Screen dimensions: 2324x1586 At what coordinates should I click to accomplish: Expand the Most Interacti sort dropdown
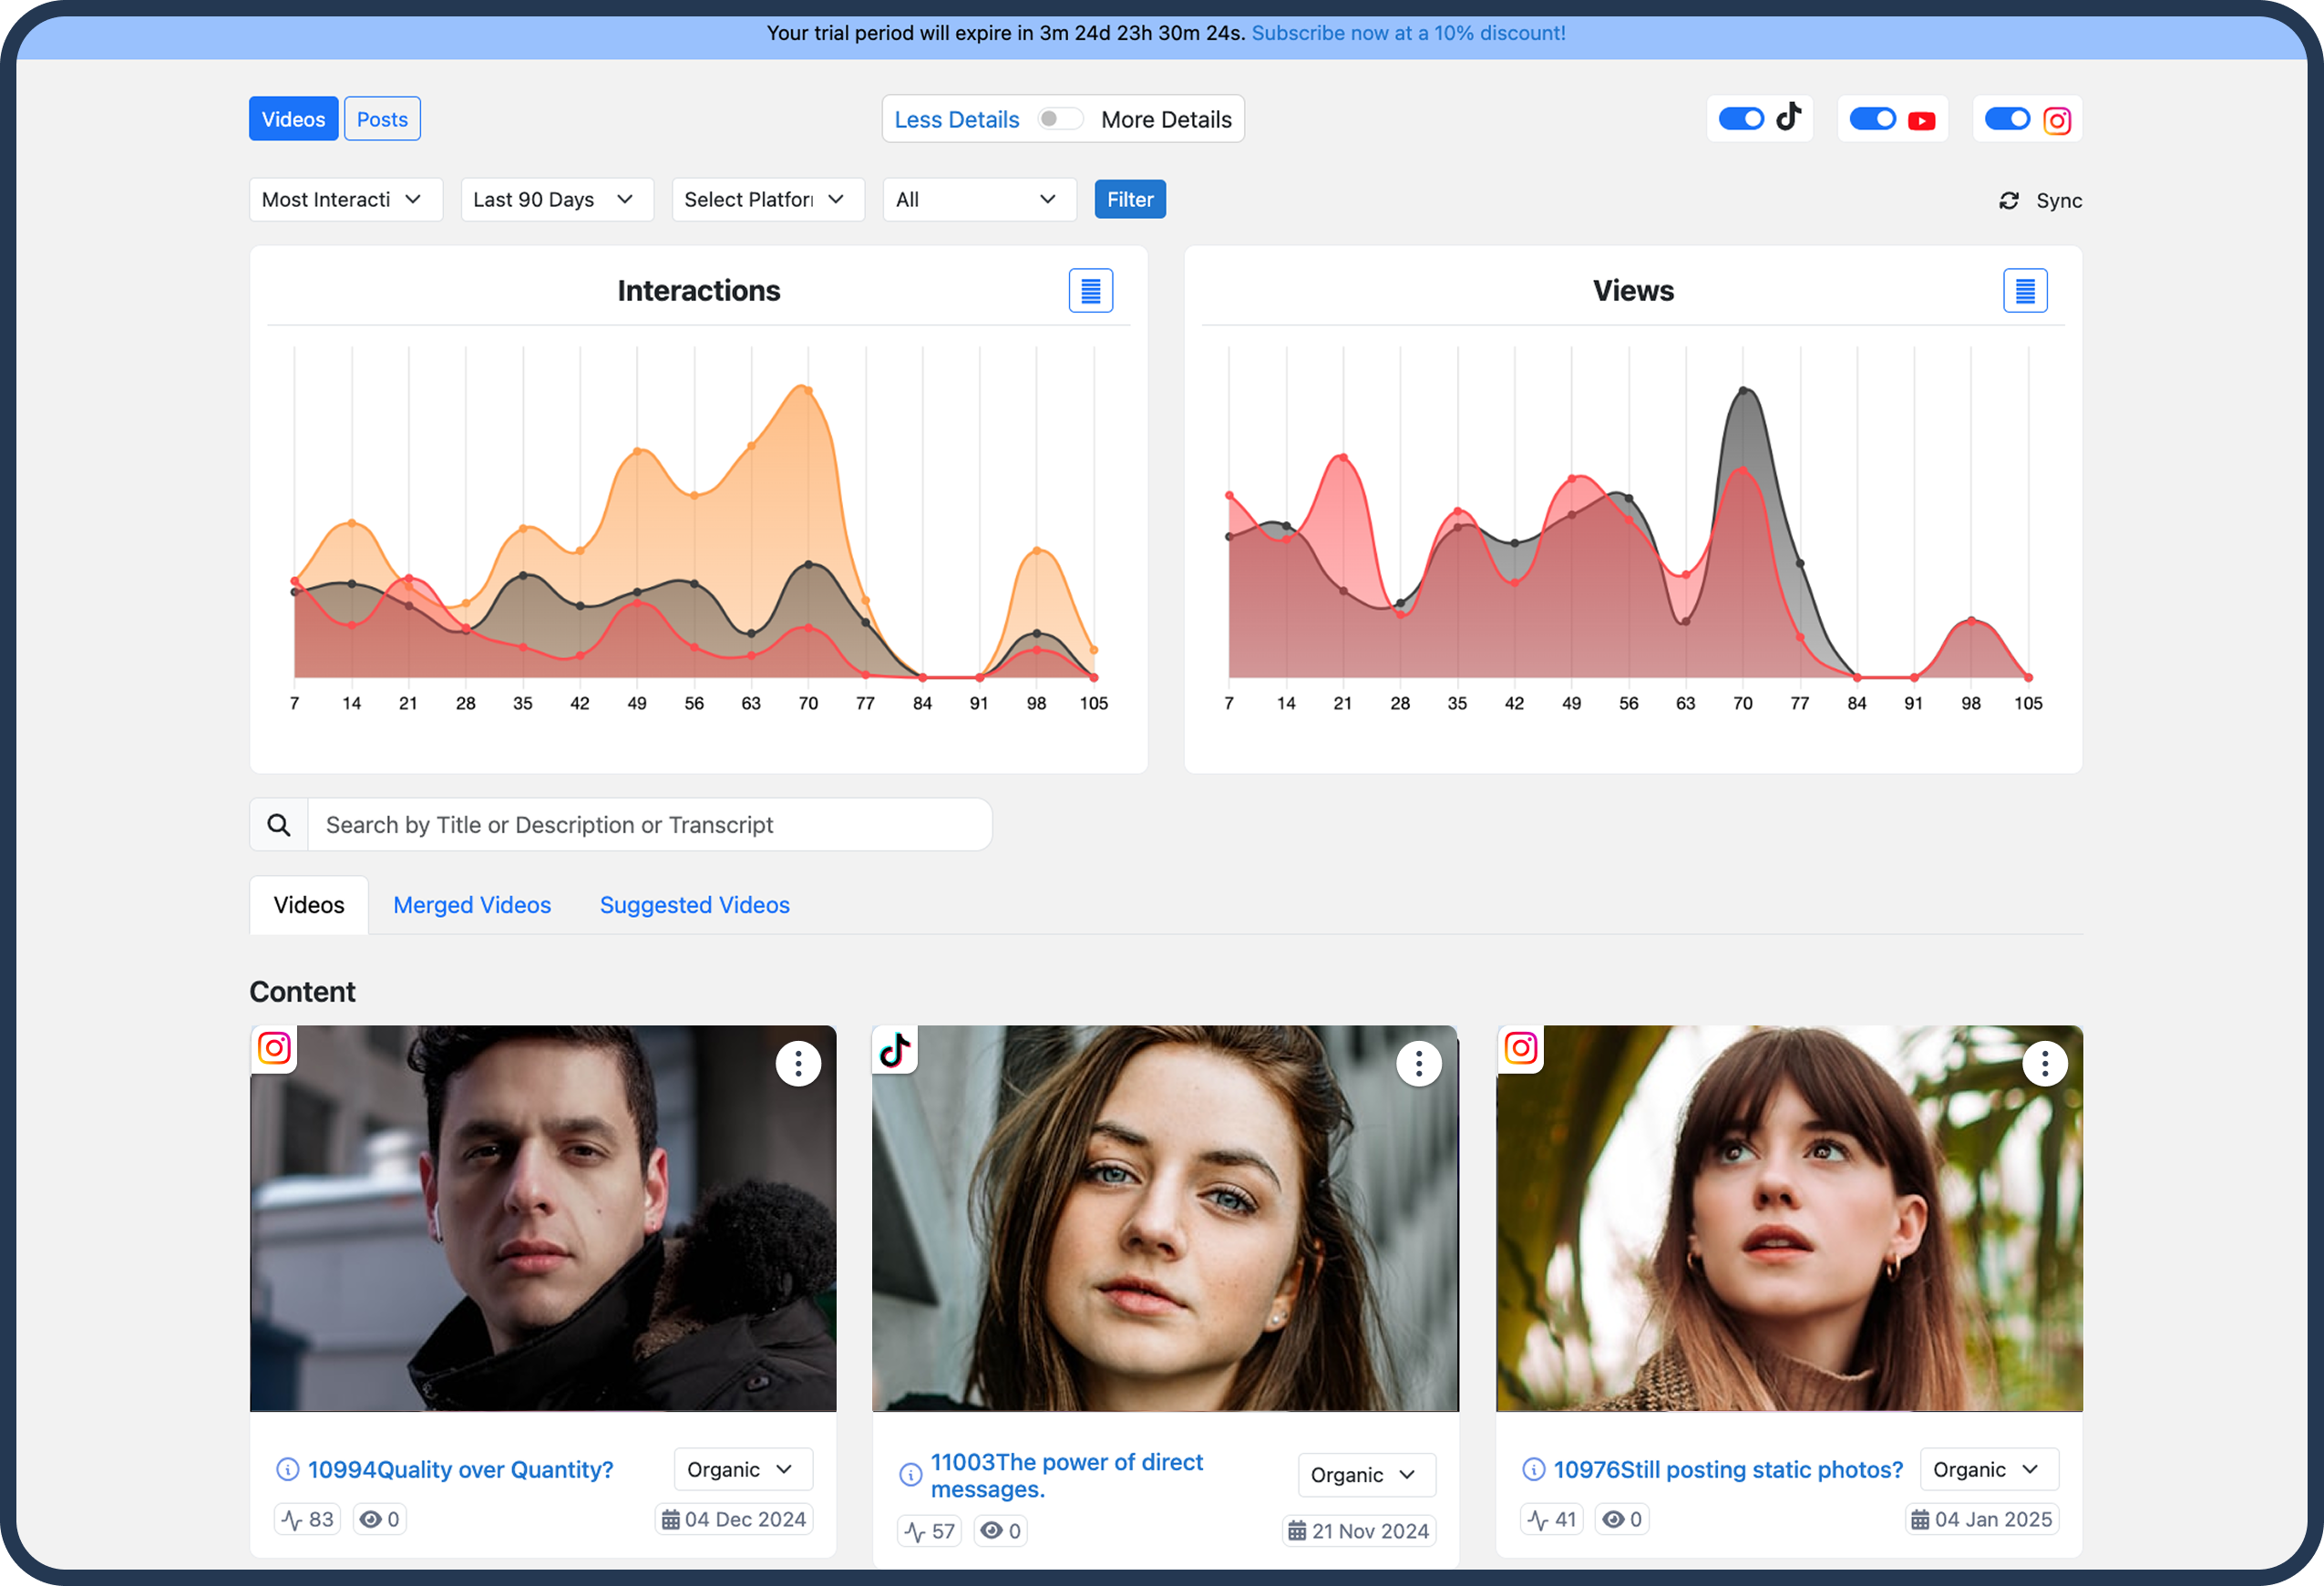345,200
